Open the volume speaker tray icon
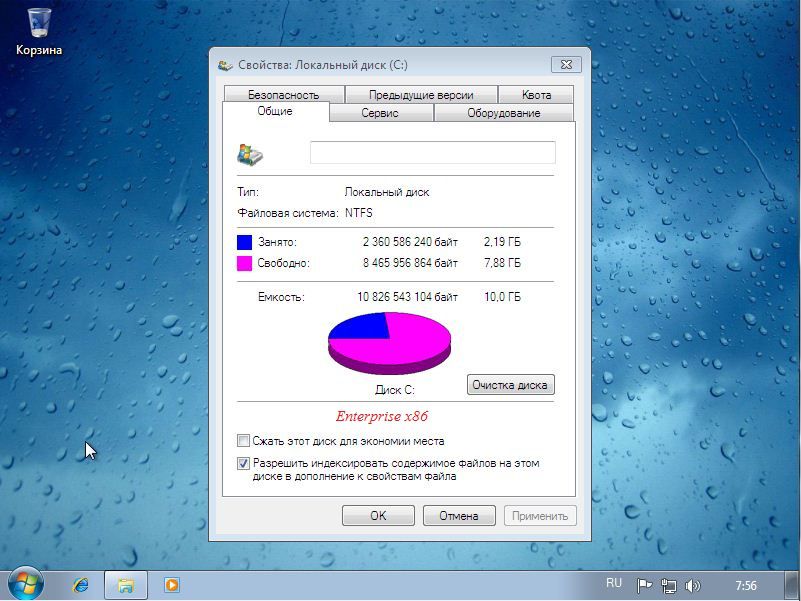801x601 pixels. tap(693, 586)
